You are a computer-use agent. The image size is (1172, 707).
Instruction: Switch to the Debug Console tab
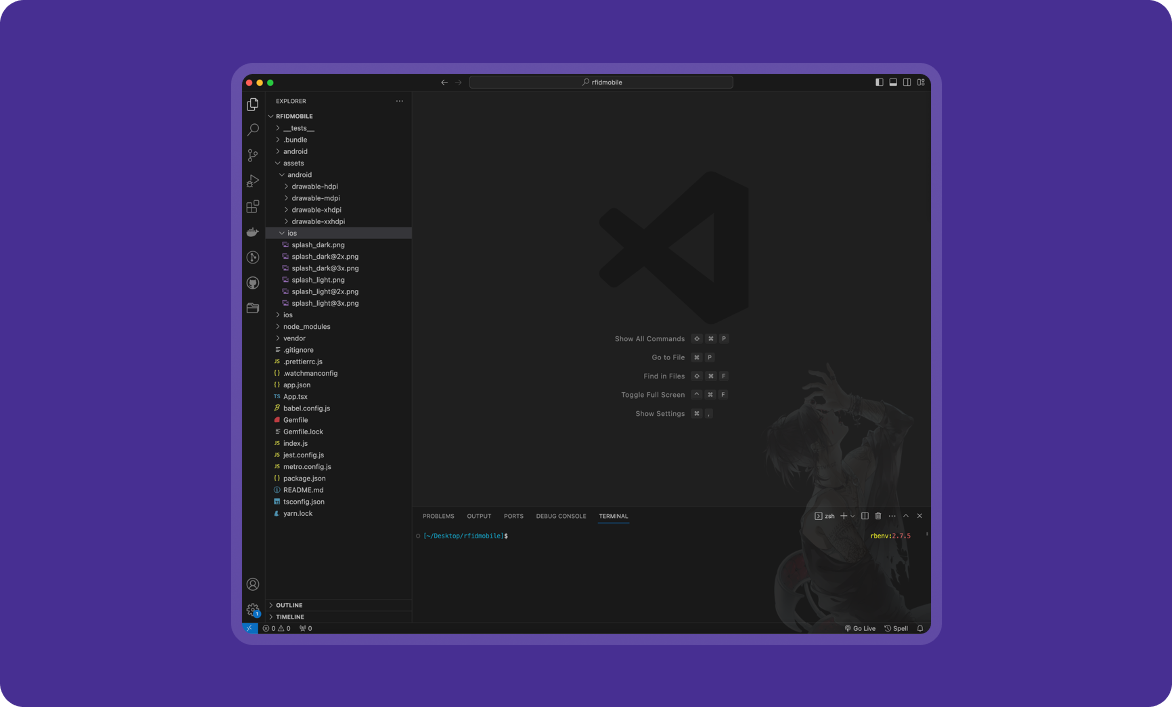[x=561, y=516]
